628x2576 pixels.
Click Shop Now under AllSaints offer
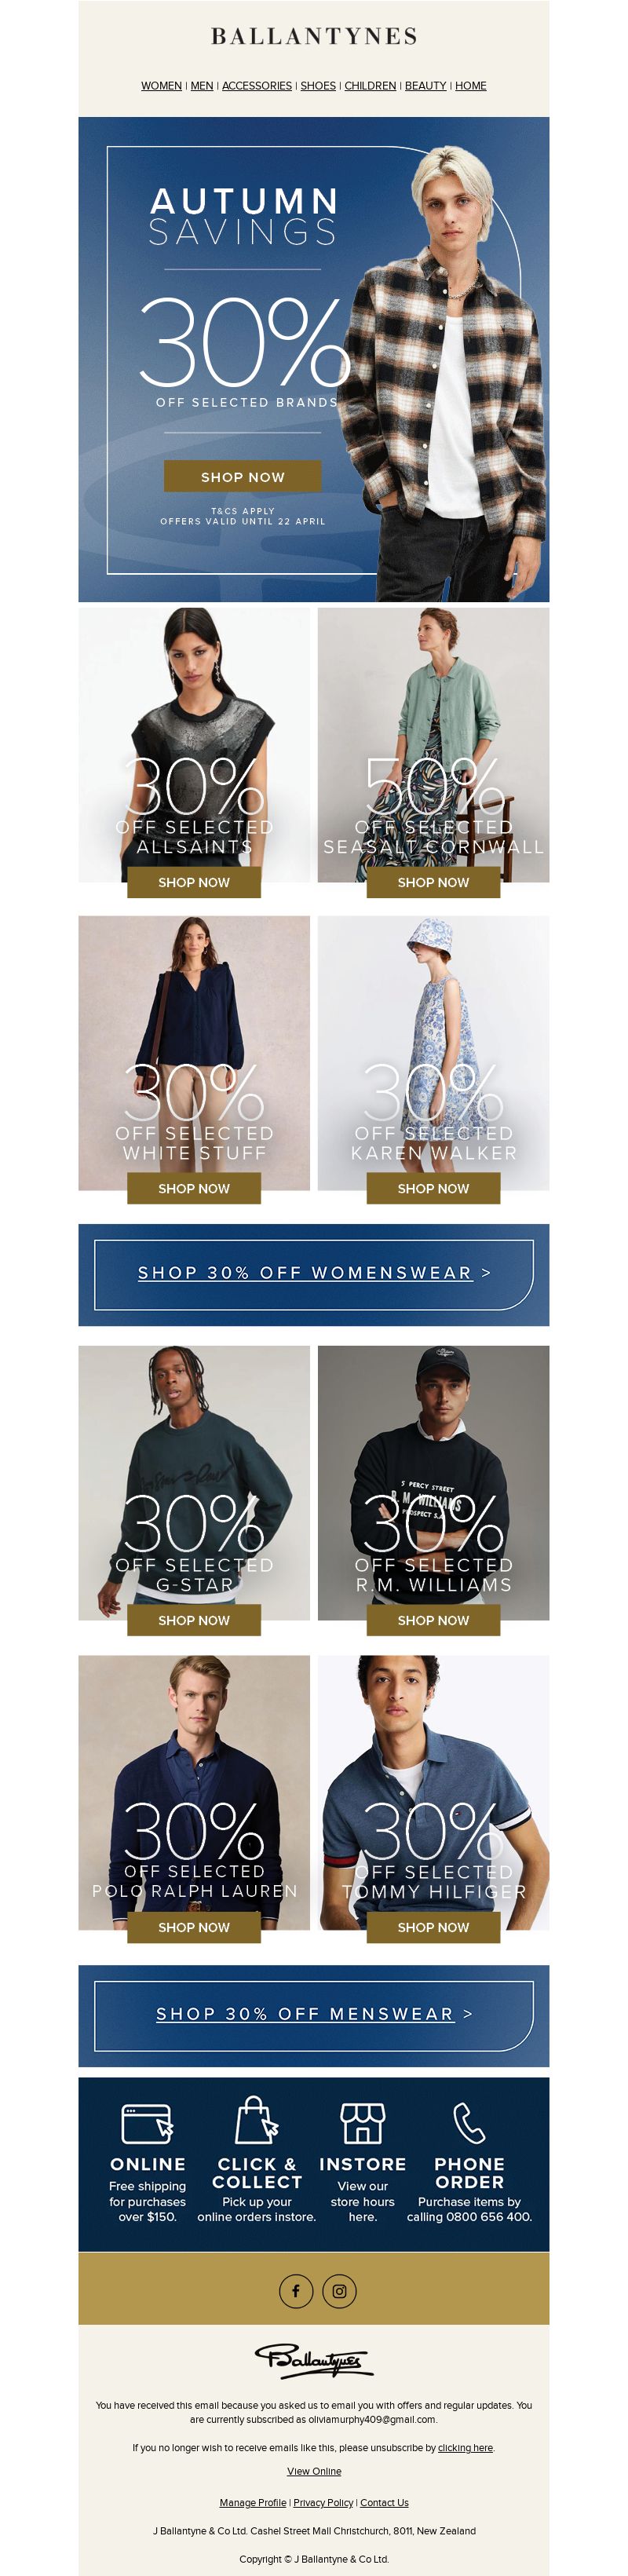click(194, 882)
